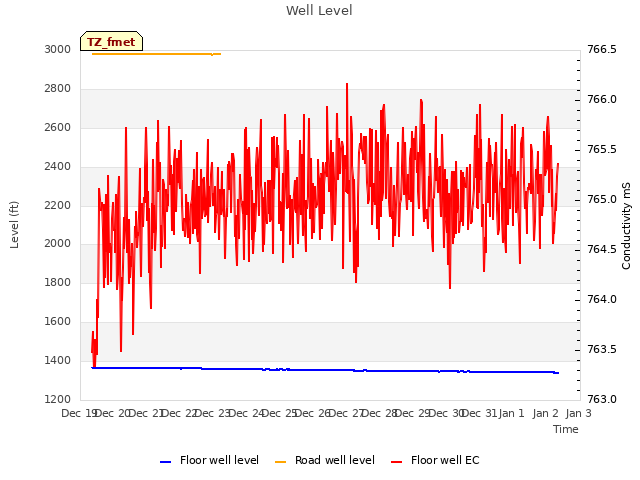Viewport: 640px width, 480px height.
Task: Click the Dec 19 date label
Action: click(x=79, y=413)
